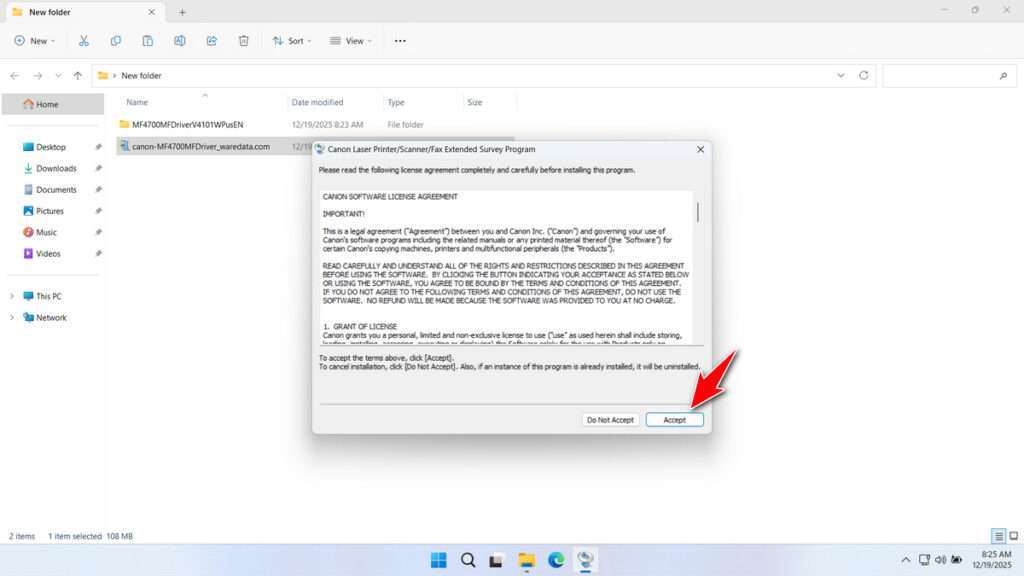Image resolution: width=1024 pixels, height=576 pixels.
Task: Expand the This PC tree node
Action: tap(12, 296)
